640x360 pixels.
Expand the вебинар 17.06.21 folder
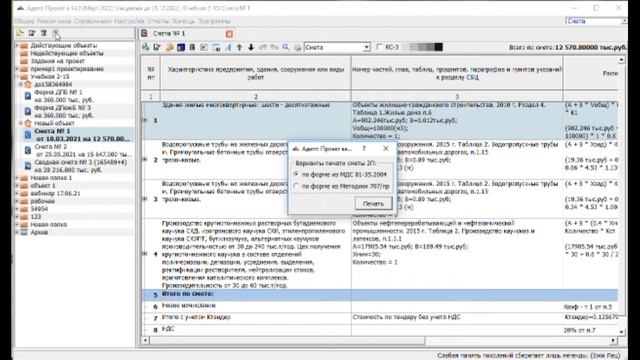coord(17,193)
